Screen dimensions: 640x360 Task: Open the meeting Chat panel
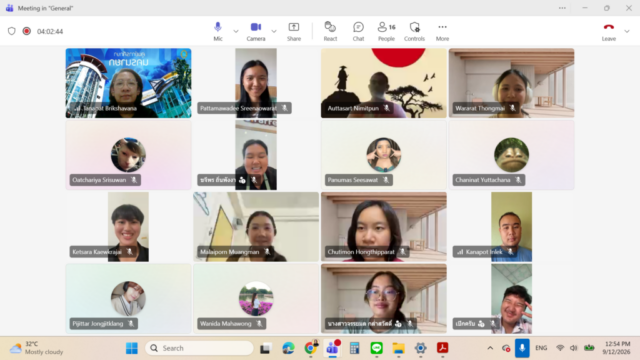(x=358, y=31)
